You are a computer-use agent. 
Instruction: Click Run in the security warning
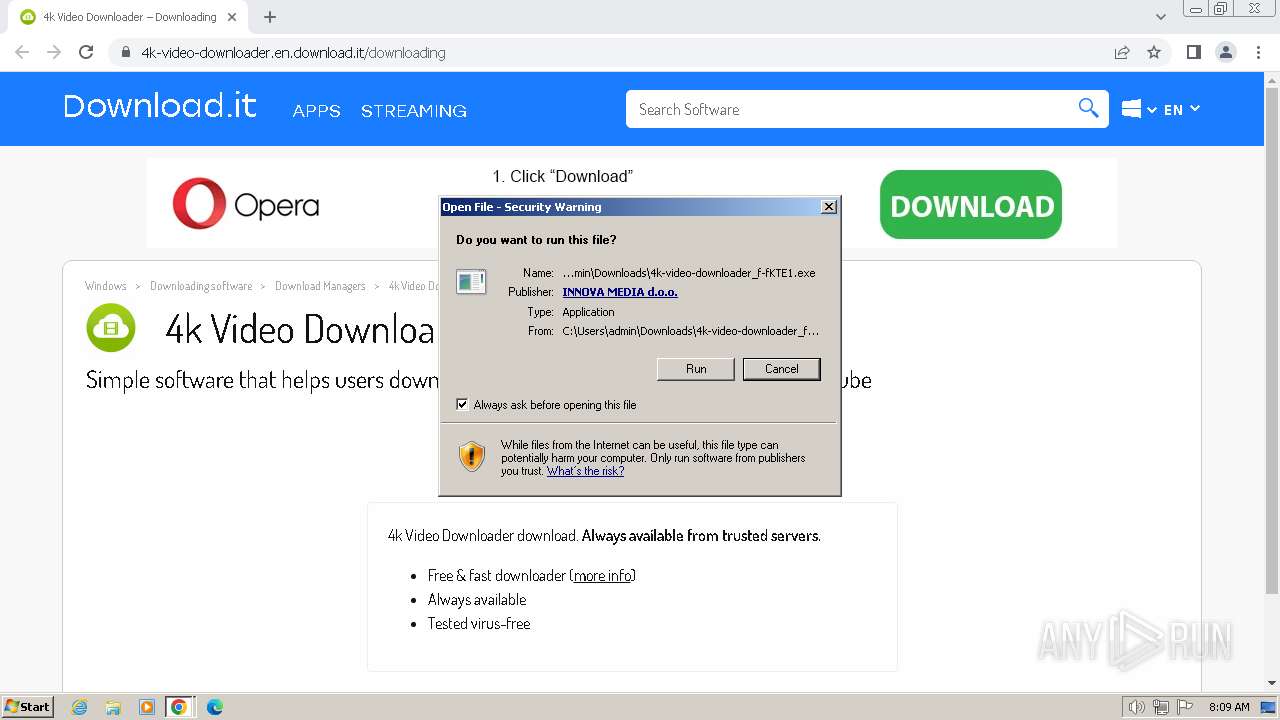pos(696,369)
